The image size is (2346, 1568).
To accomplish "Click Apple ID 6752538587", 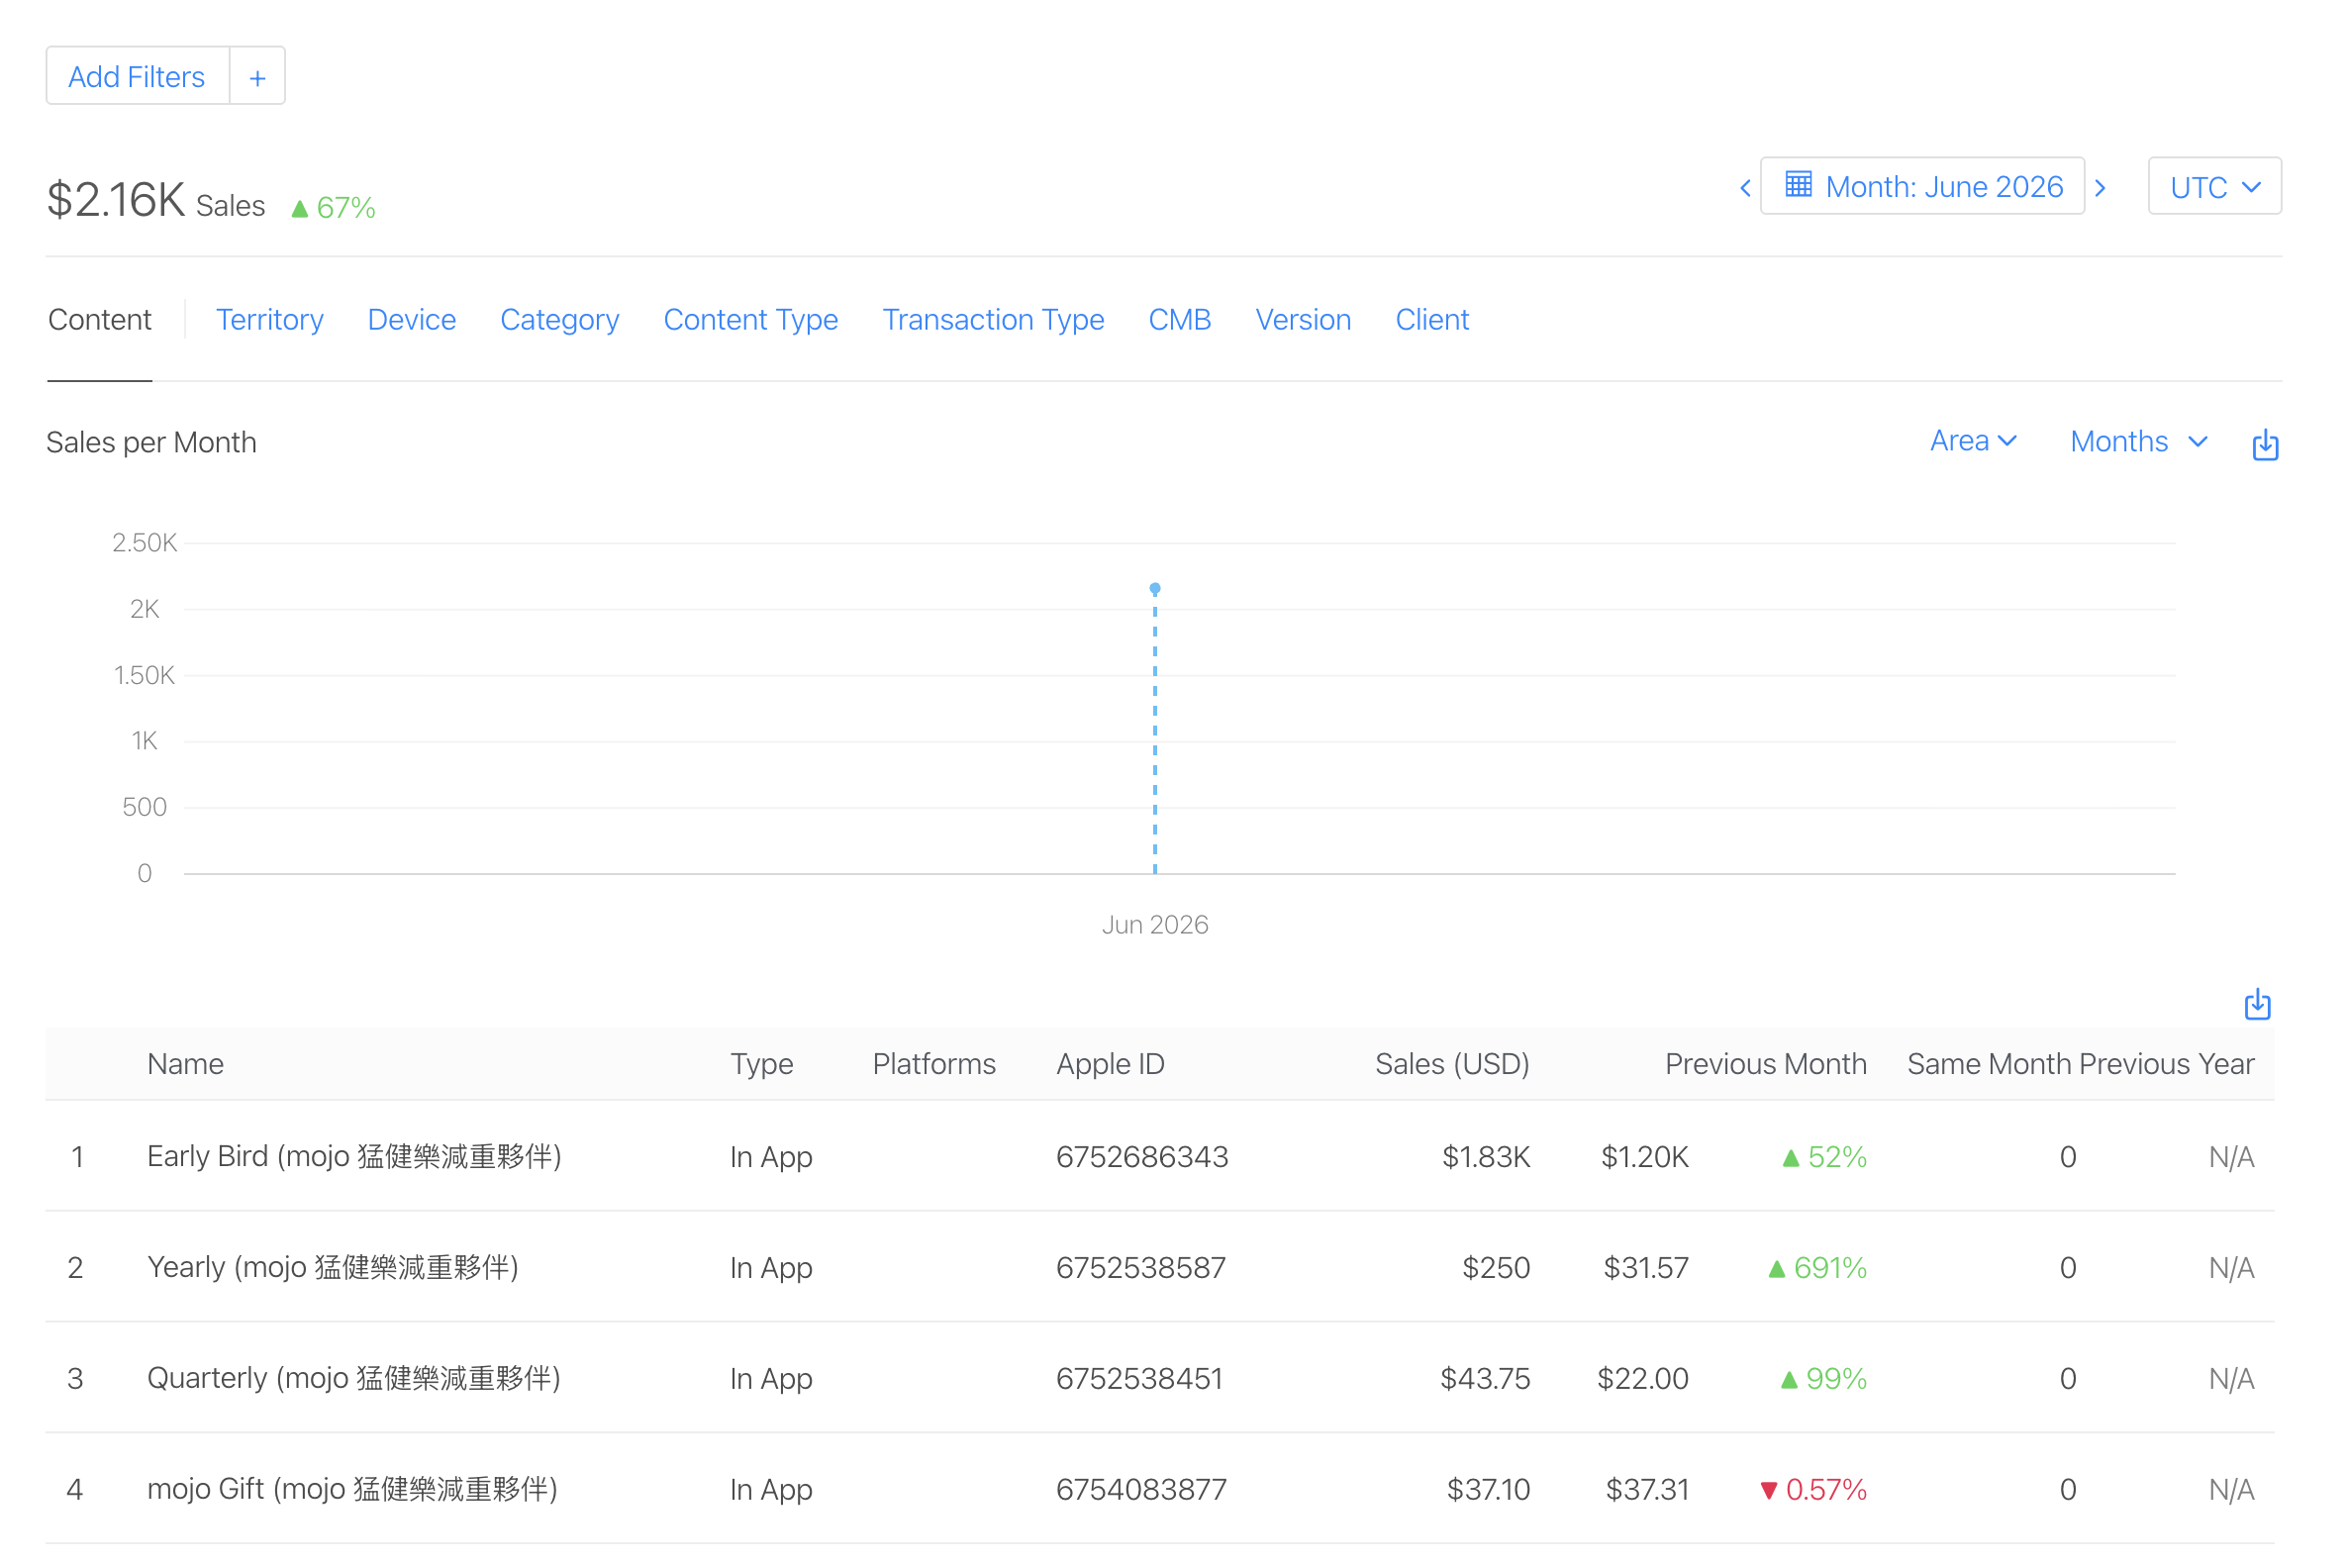I will pyautogui.click(x=1141, y=1268).
